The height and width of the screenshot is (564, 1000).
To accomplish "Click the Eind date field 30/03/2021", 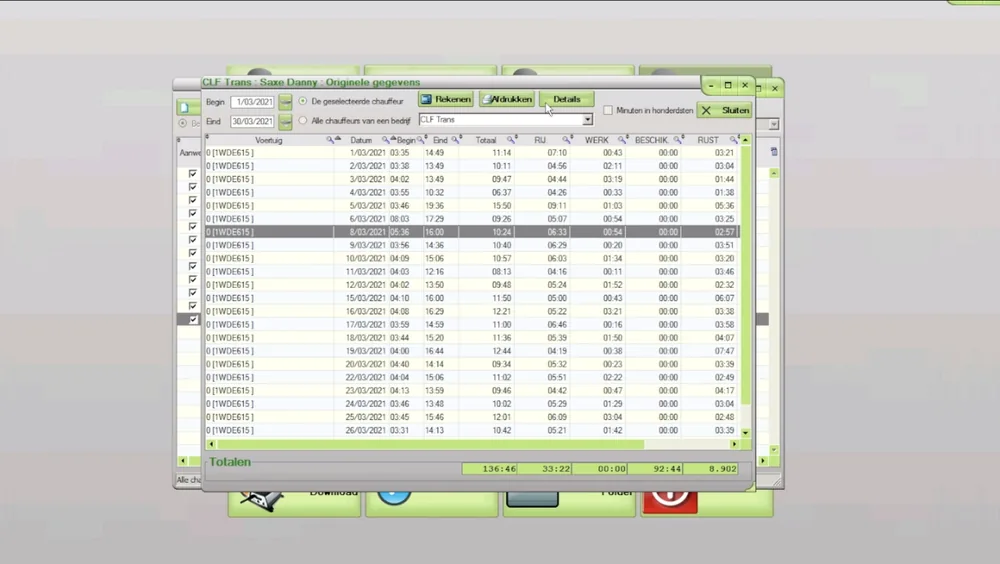I will pyautogui.click(x=253, y=121).
